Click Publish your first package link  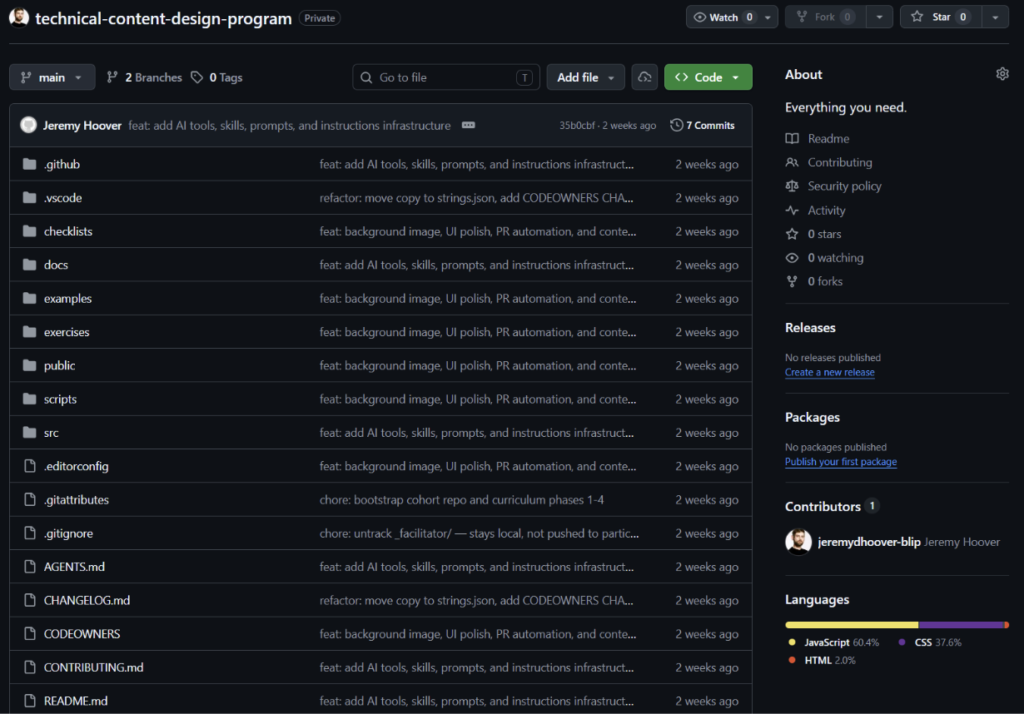tap(840, 462)
